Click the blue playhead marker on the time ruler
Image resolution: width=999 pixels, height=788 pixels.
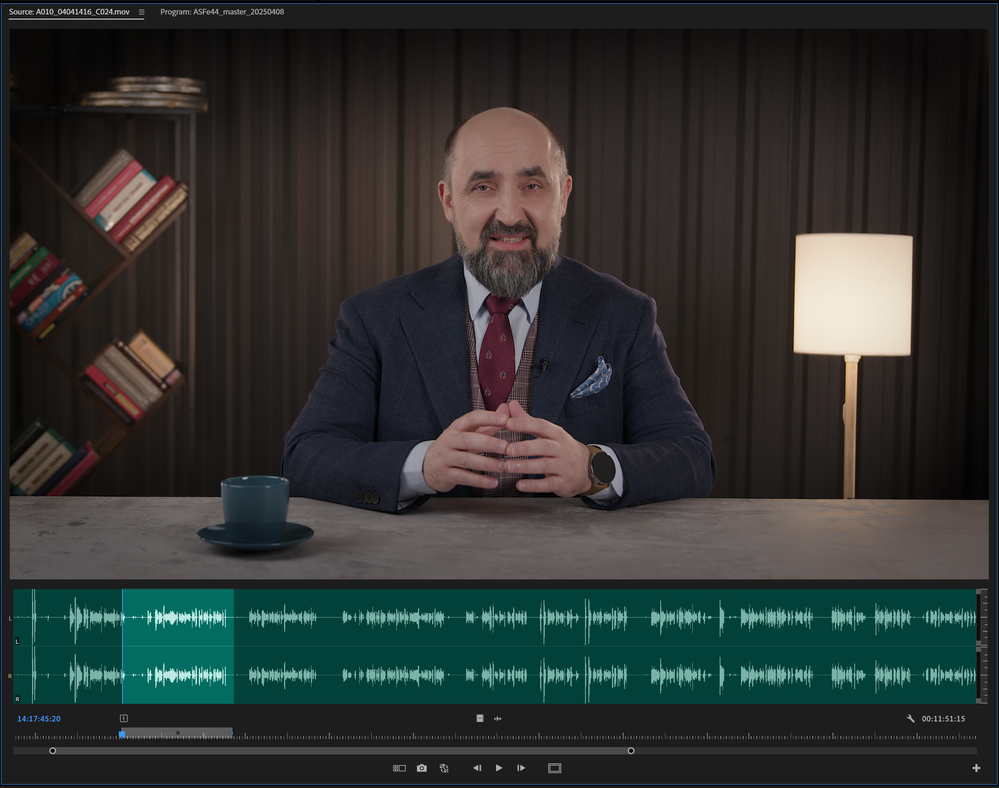pos(122,734)
